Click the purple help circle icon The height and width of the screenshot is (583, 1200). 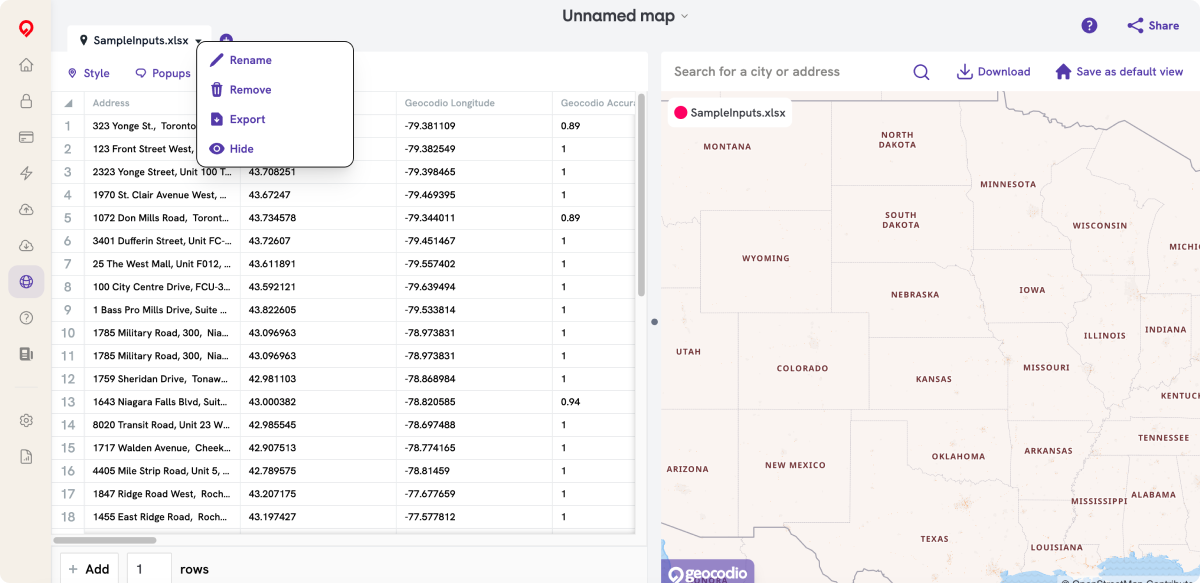(x=1089, y=26)
